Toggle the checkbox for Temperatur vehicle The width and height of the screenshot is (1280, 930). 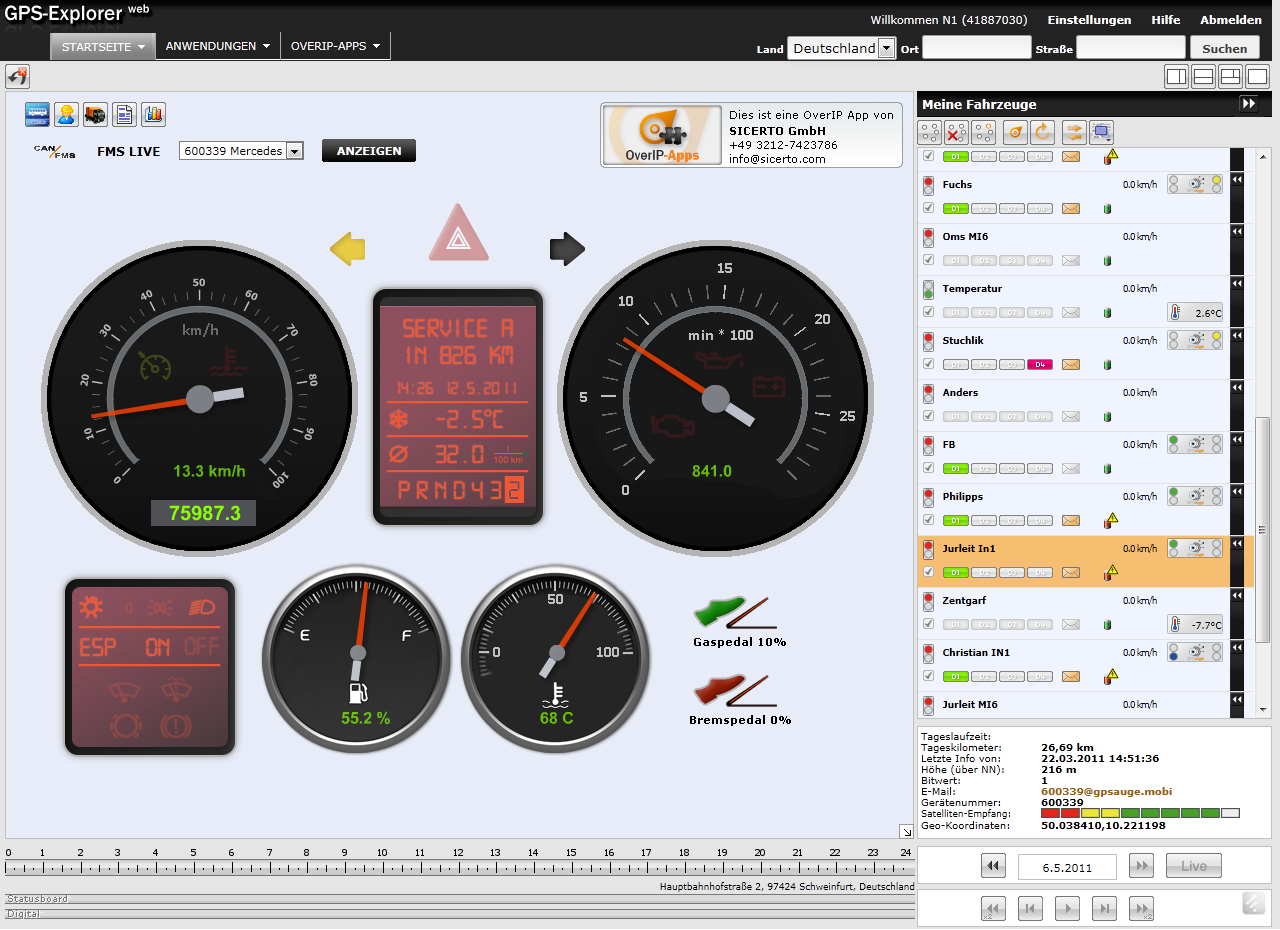[929, 312]
